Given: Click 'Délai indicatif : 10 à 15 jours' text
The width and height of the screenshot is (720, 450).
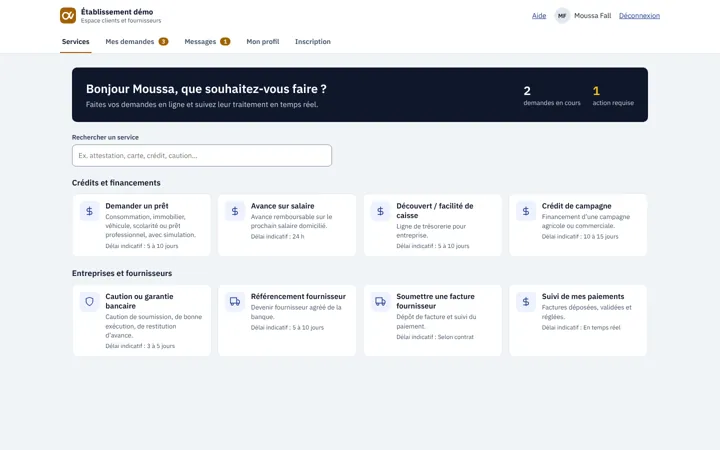Looking at the screenshot, I should point(580,237).
